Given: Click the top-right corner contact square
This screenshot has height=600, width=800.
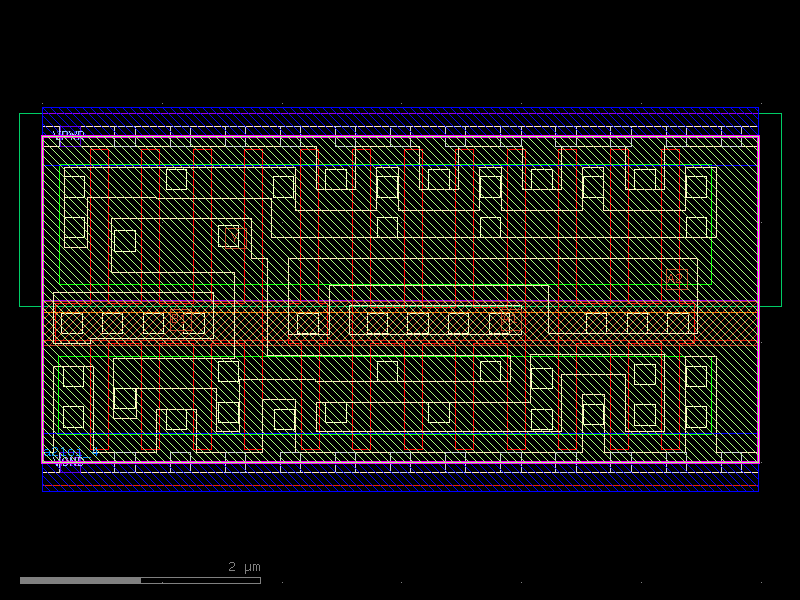Looking at the screenshot, I should point(696,187).
